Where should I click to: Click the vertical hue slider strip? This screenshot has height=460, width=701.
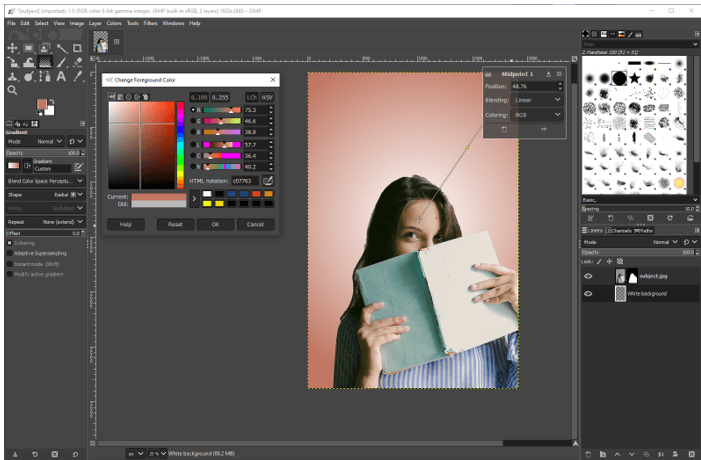coord(180,145)
